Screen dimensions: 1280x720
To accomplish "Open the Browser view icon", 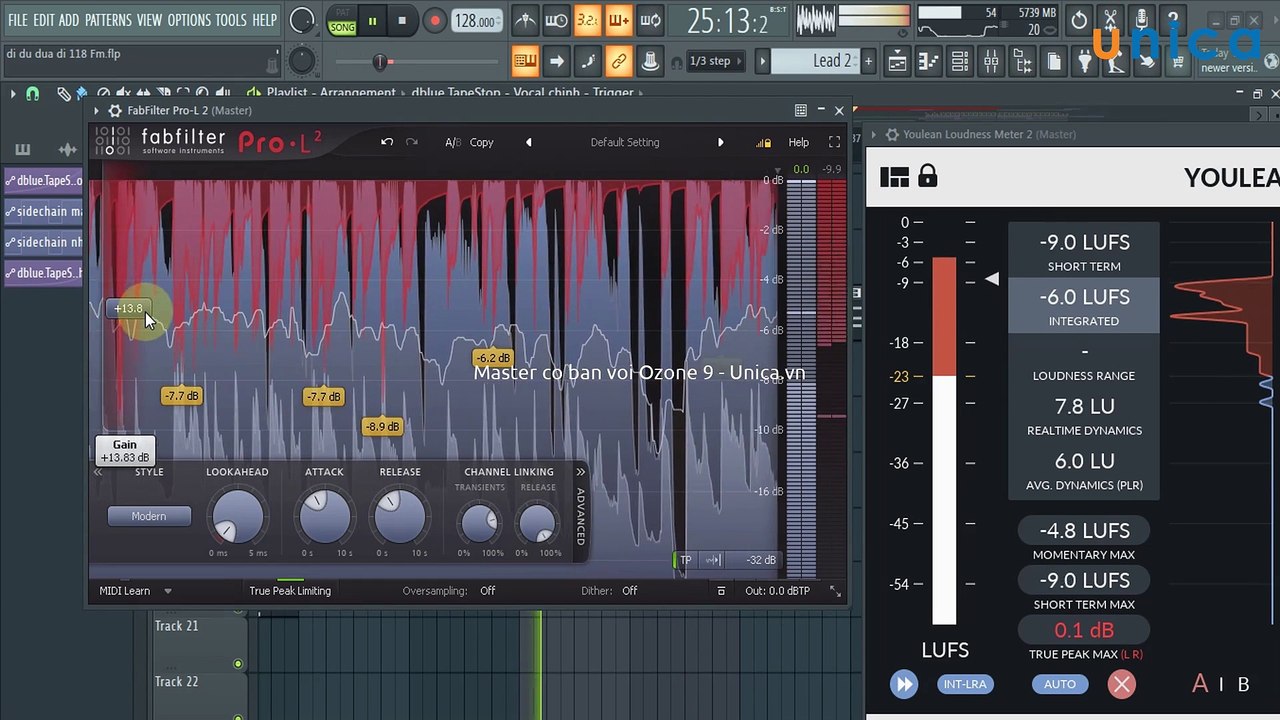I will click(1022, 62).
